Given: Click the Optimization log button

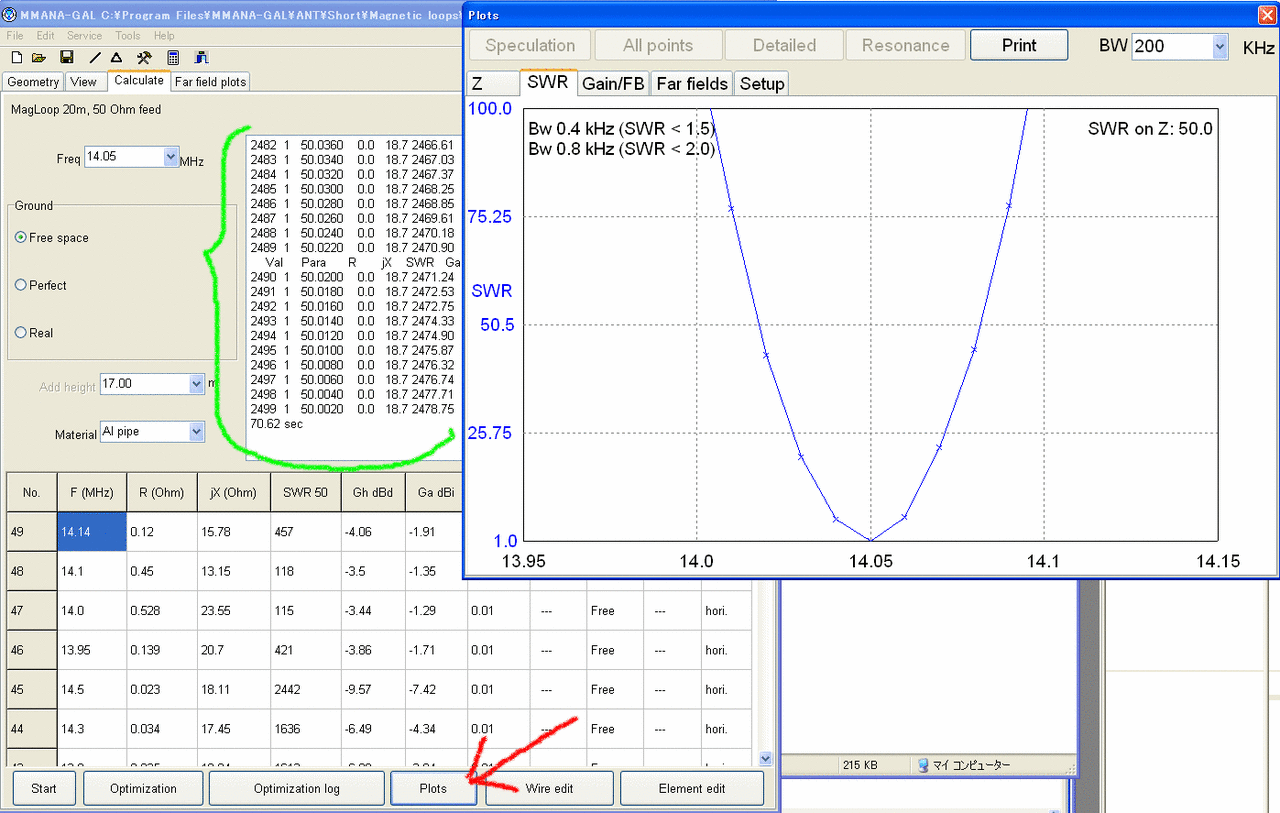Looking at the screenshot, I should tap(296, 789).
